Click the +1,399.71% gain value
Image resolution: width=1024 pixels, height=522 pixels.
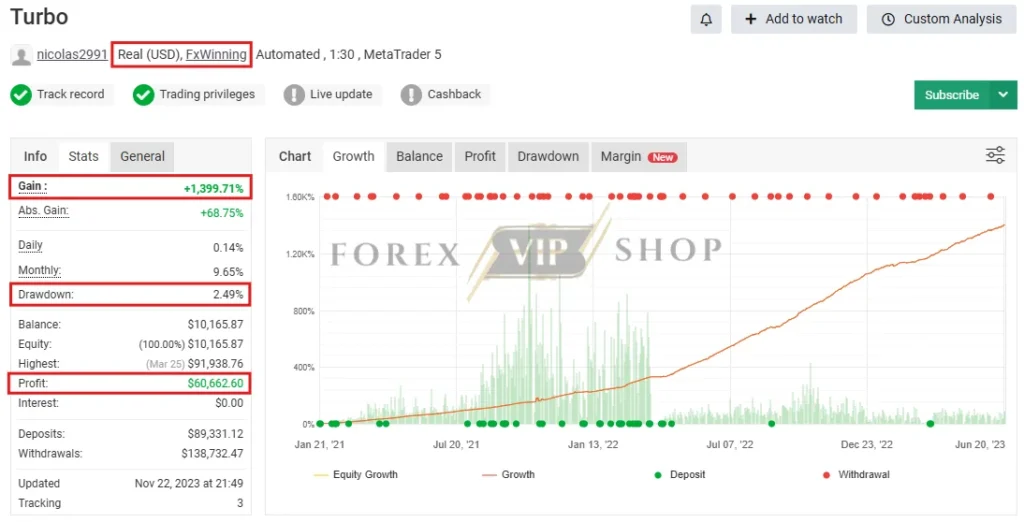click(213, 188)
